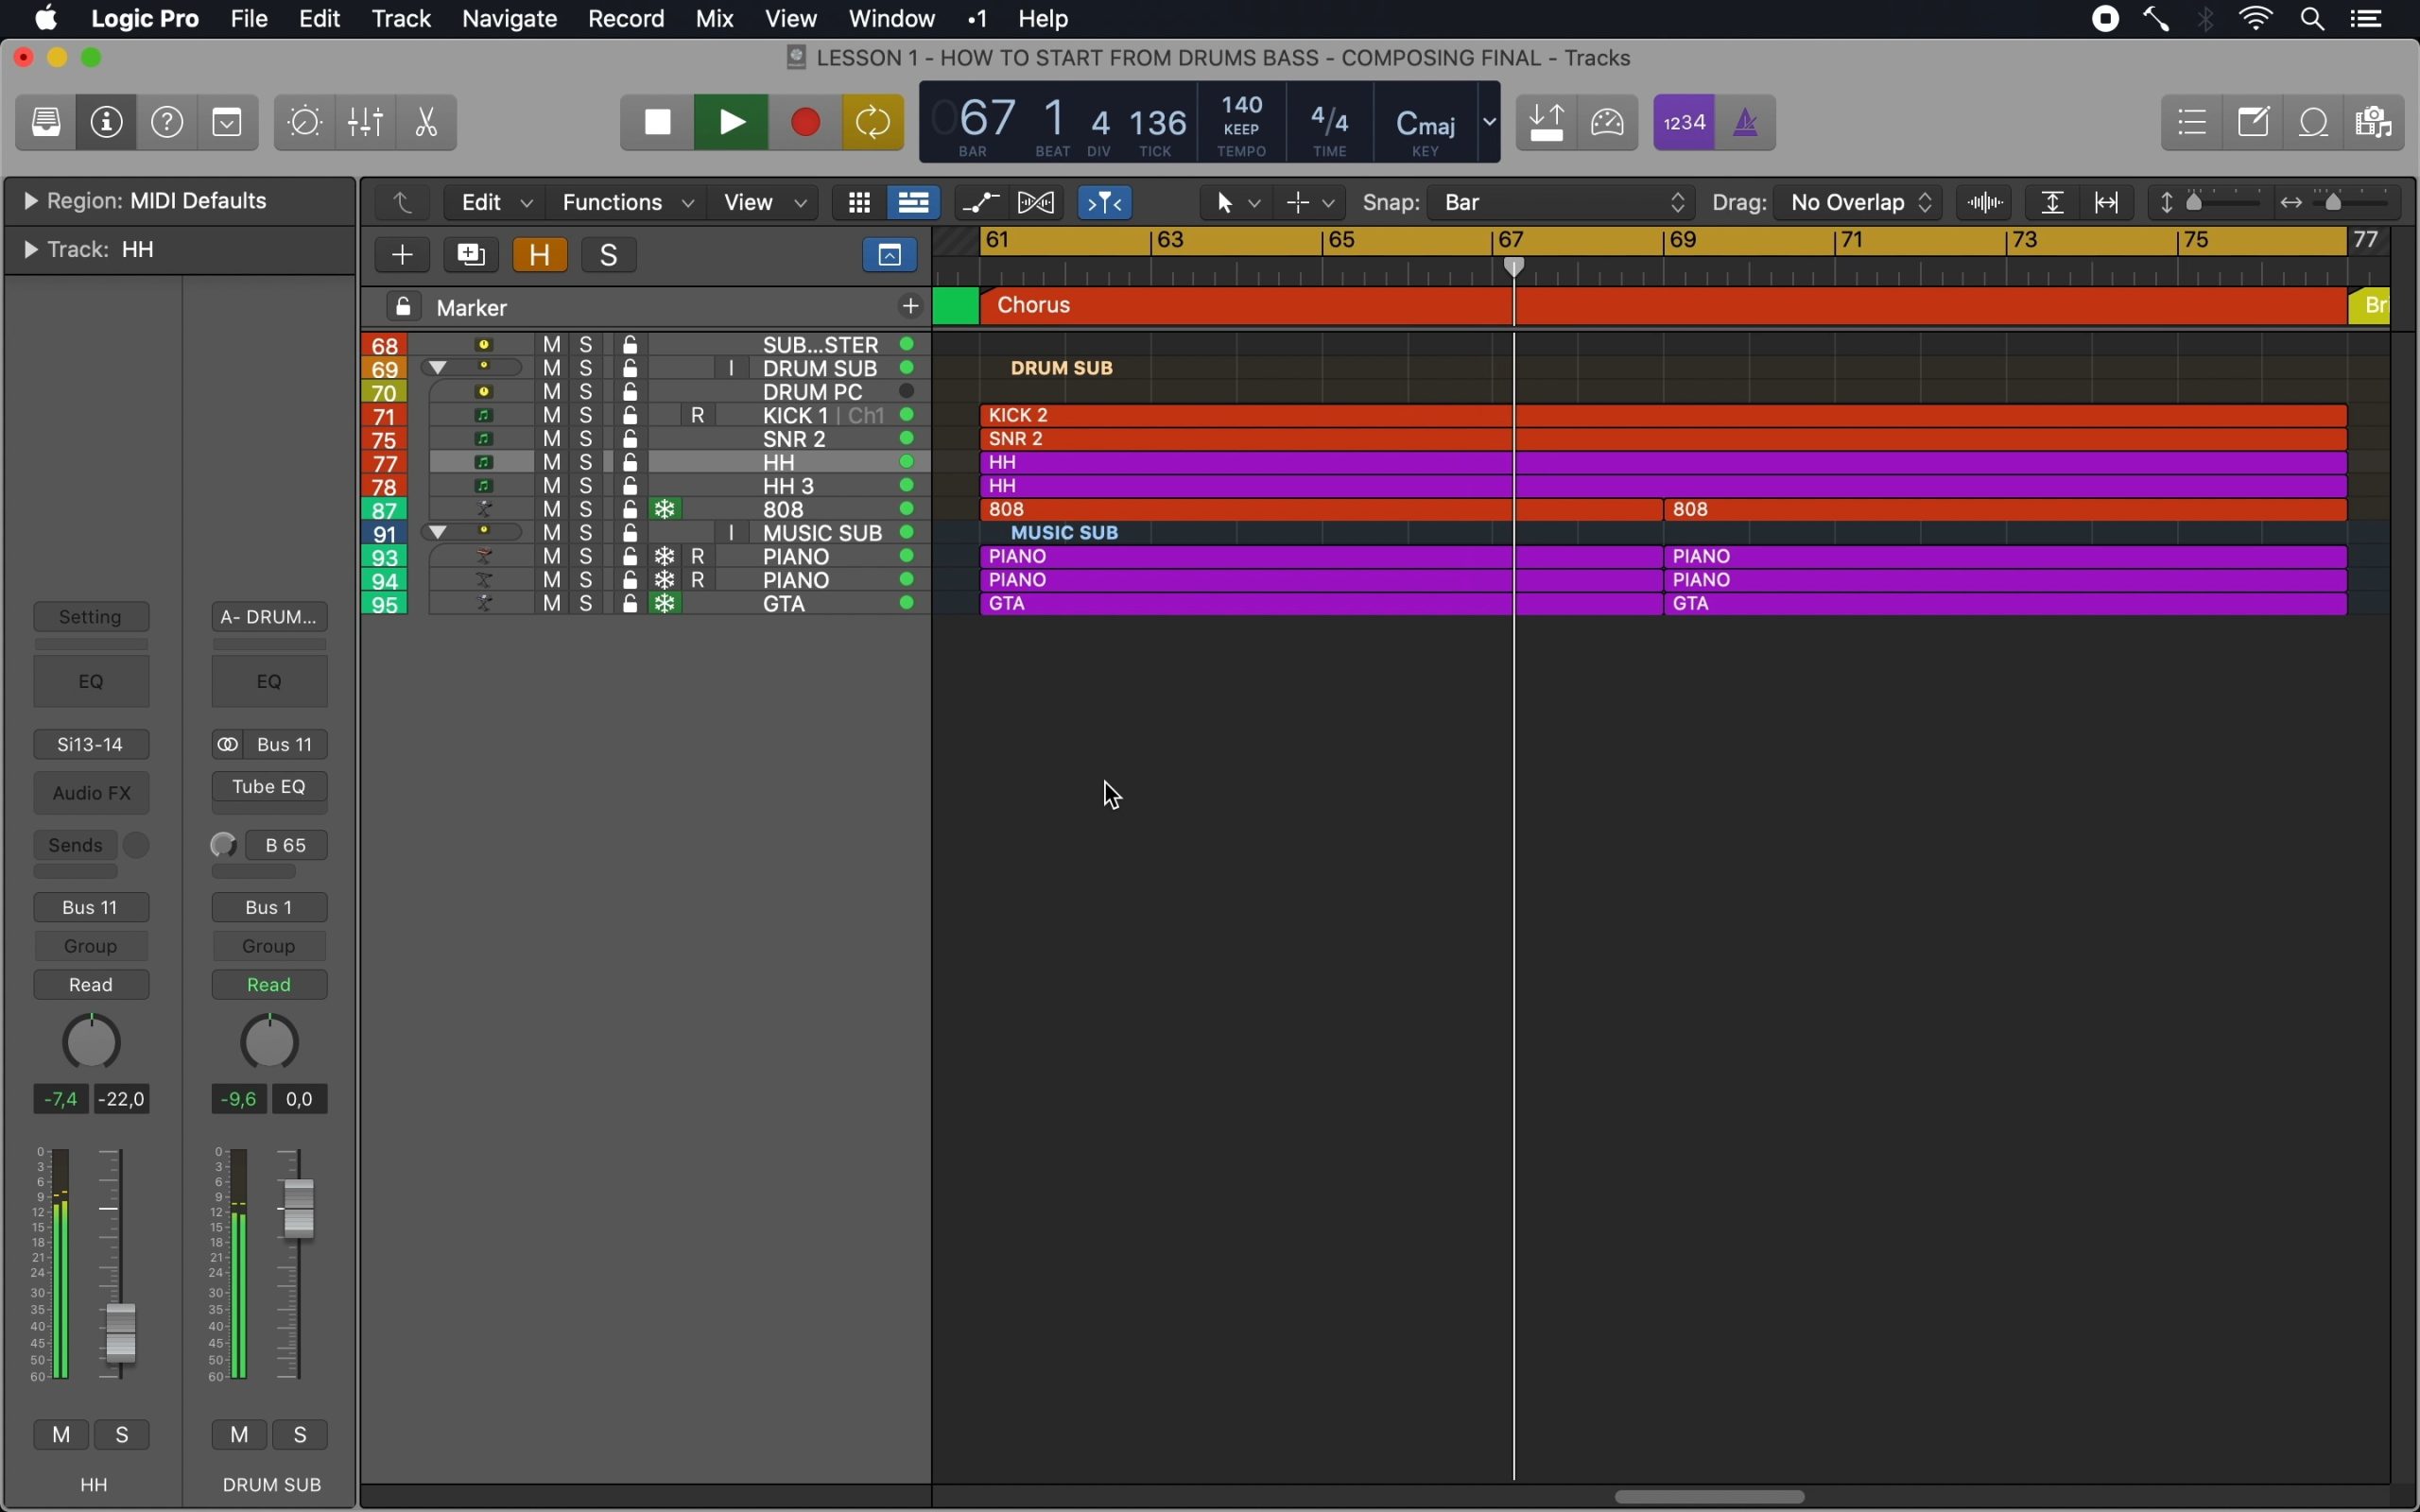Open the Smart Controls button

305,122
